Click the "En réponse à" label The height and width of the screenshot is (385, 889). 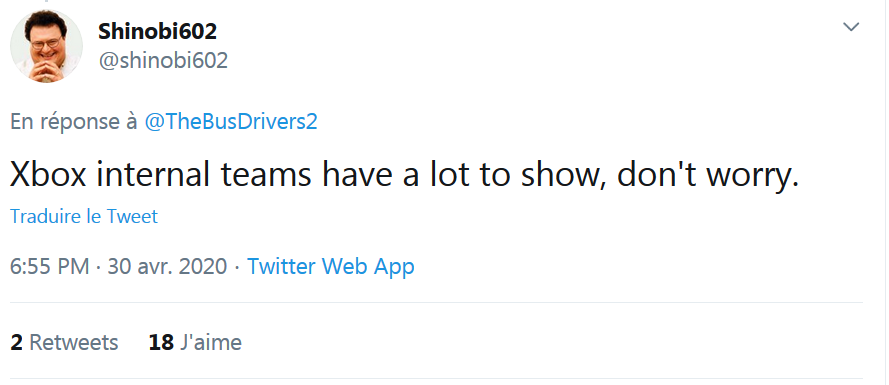coord(74,122)
